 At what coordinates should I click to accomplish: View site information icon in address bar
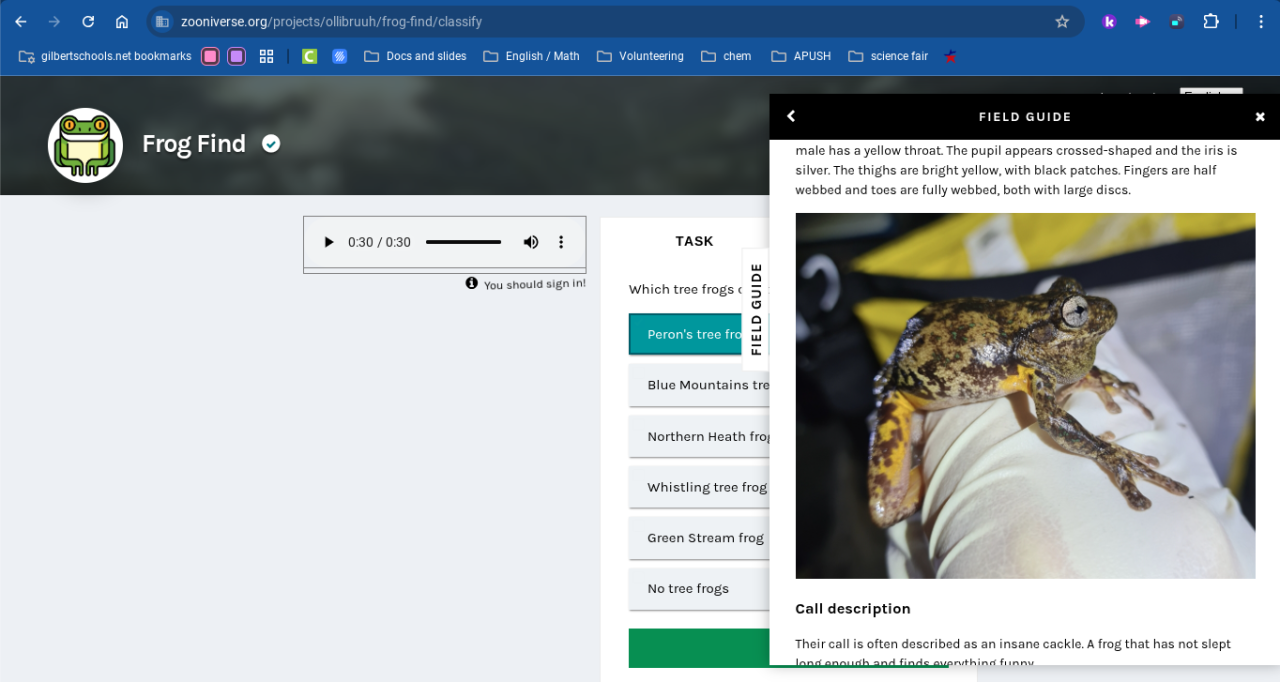click(x=162, y=21)
